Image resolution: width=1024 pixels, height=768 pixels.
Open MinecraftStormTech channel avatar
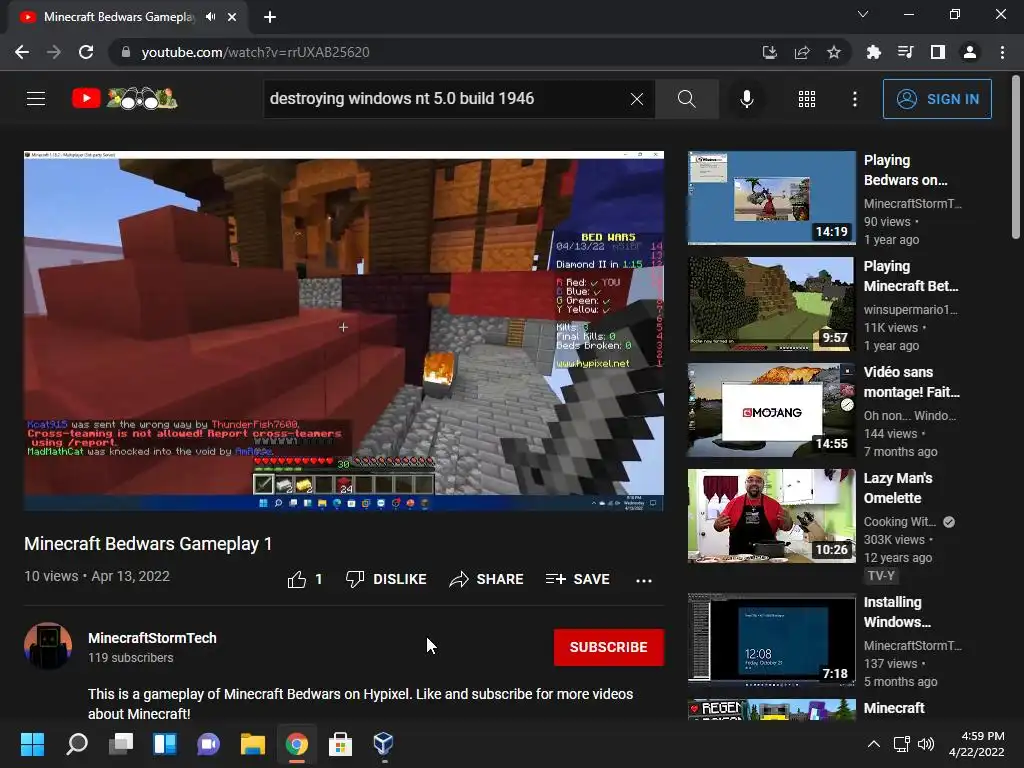tap(48, 646)
